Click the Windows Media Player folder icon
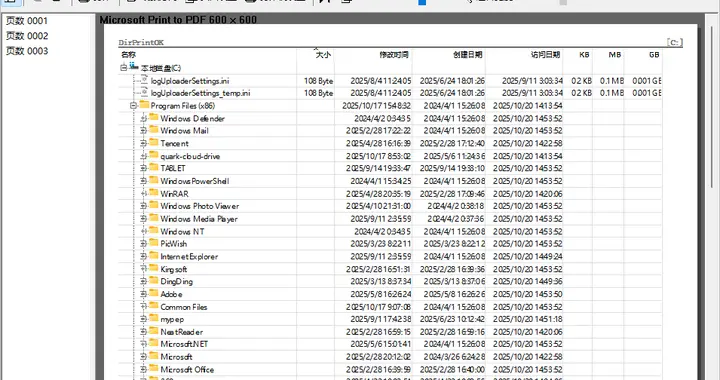This screenshot has height=380, width=720. pos(154,218)
